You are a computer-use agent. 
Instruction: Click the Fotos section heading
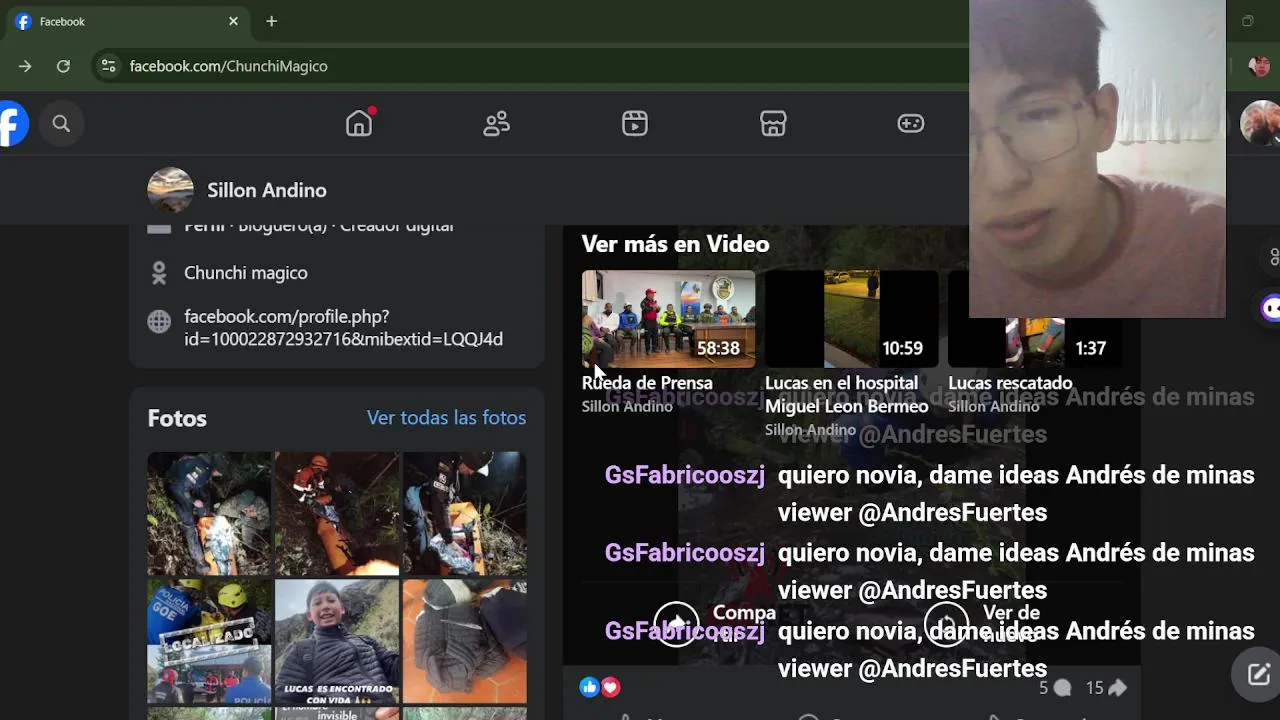(177, 418)
